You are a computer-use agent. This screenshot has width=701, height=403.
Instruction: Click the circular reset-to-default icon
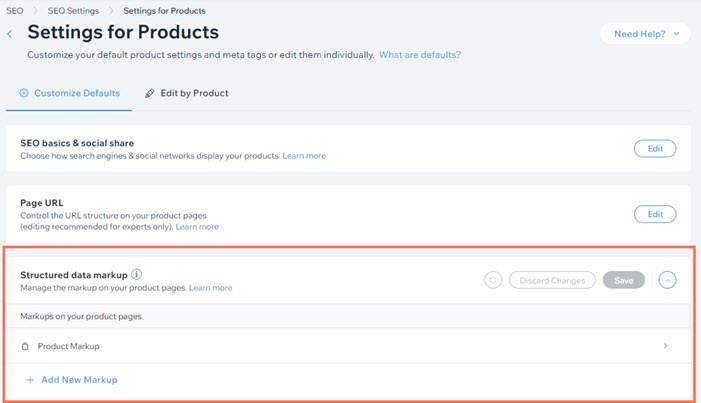[493, 280]
